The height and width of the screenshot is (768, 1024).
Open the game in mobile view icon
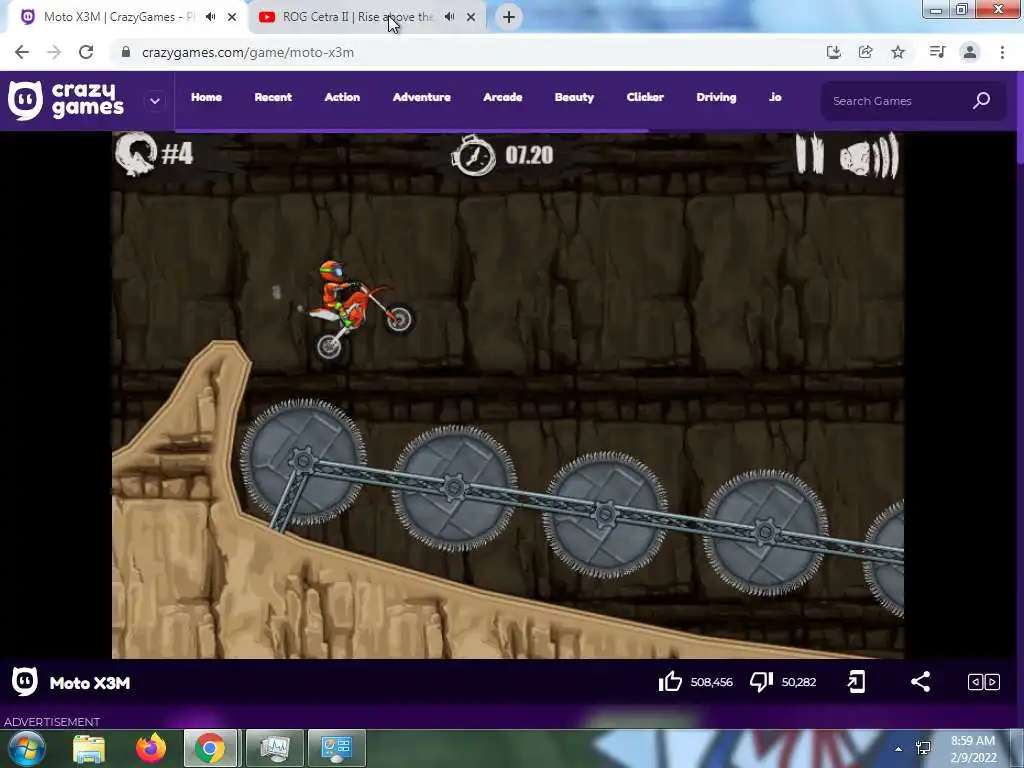[x=856, y=682]
